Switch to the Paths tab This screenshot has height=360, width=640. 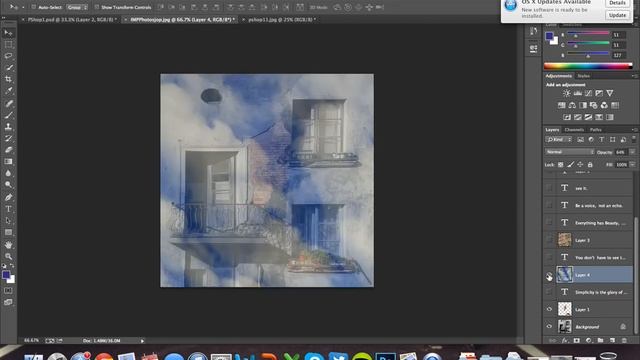596,129
